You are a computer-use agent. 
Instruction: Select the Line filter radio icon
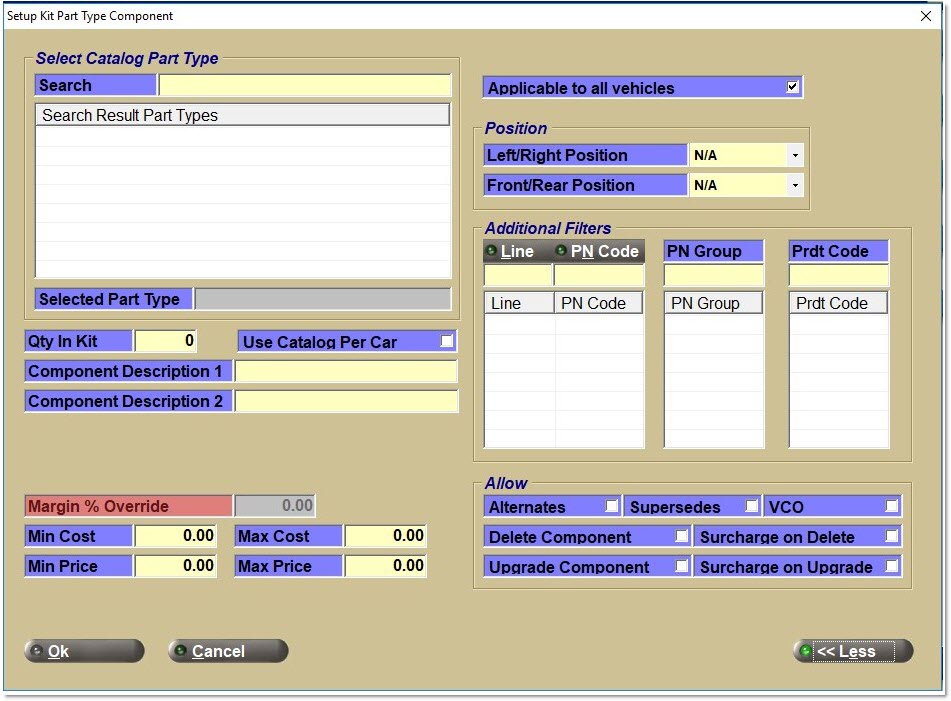tap(492, 251)
